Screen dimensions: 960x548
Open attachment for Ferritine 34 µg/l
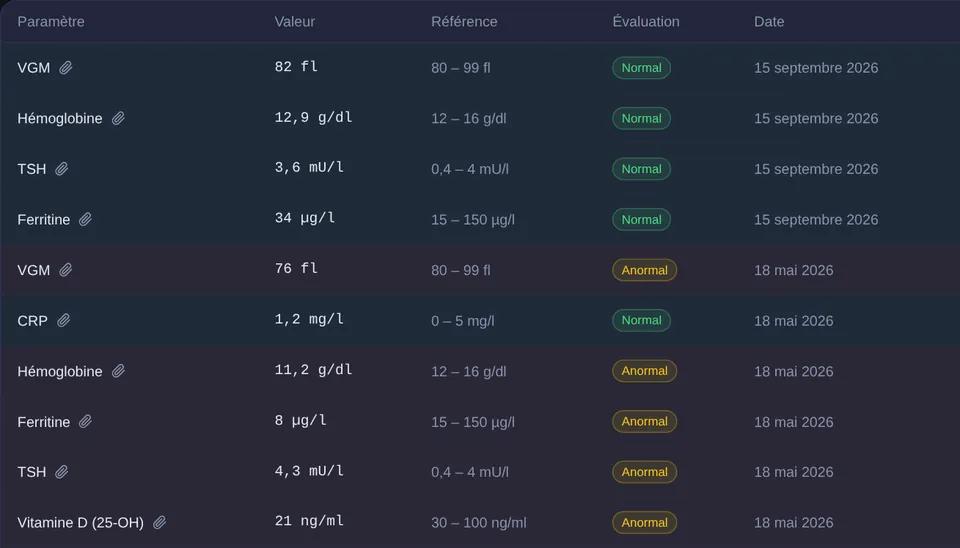click(85, 219)
